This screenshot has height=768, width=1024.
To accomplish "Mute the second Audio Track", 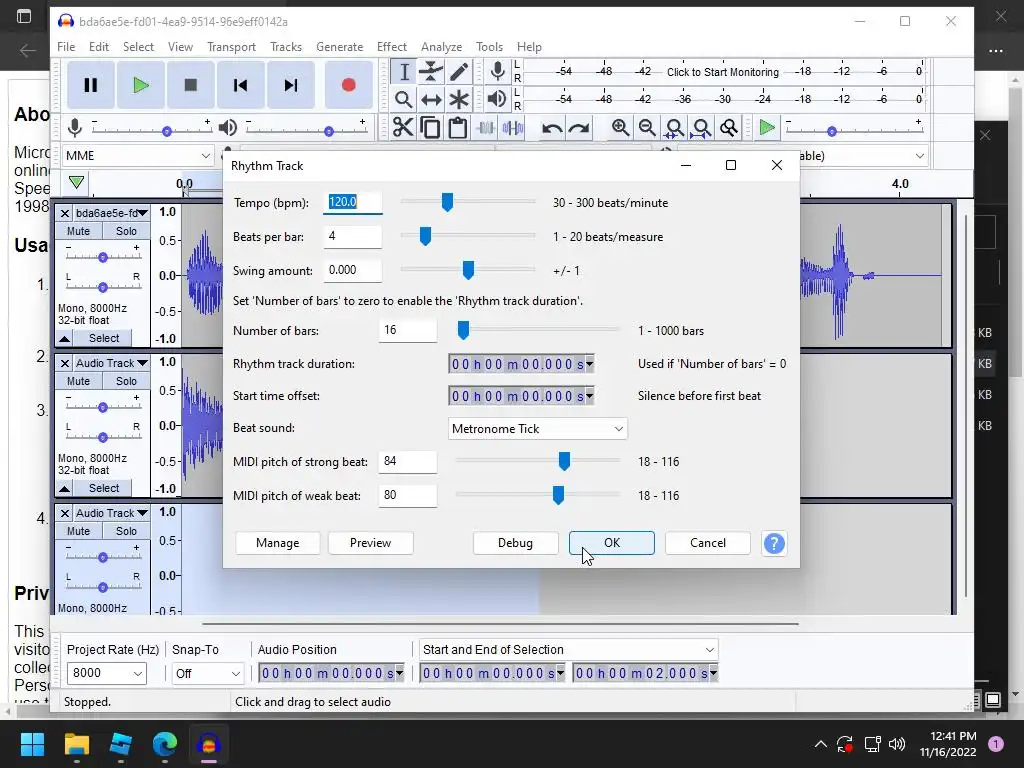I will click(x=78, y=381).
